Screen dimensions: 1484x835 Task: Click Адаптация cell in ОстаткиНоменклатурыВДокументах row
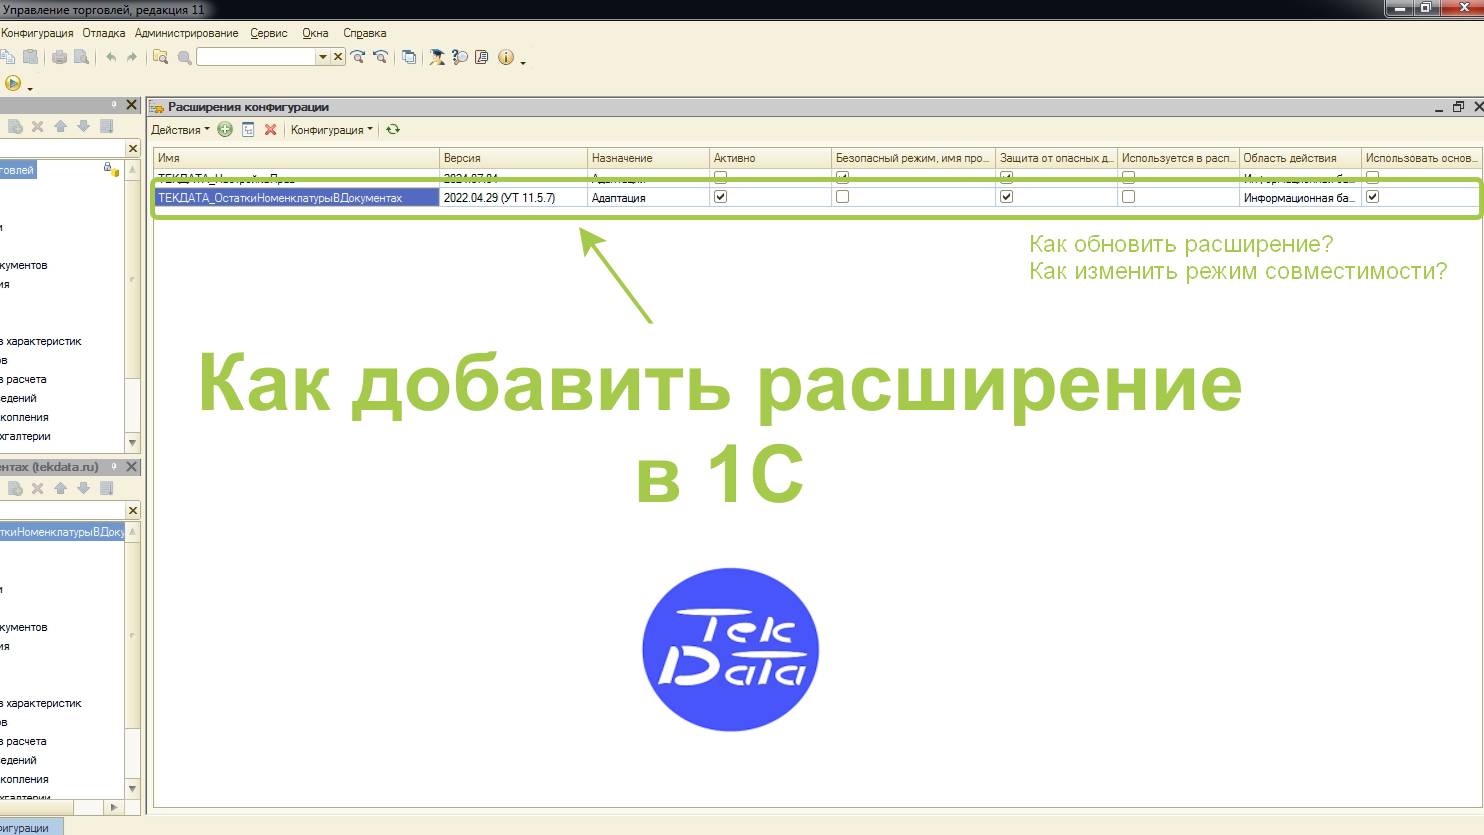tap(648, 197)
